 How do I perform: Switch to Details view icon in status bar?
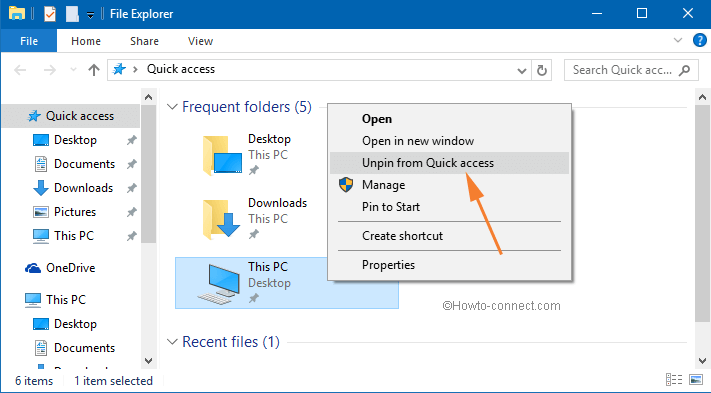click(674, 379)
